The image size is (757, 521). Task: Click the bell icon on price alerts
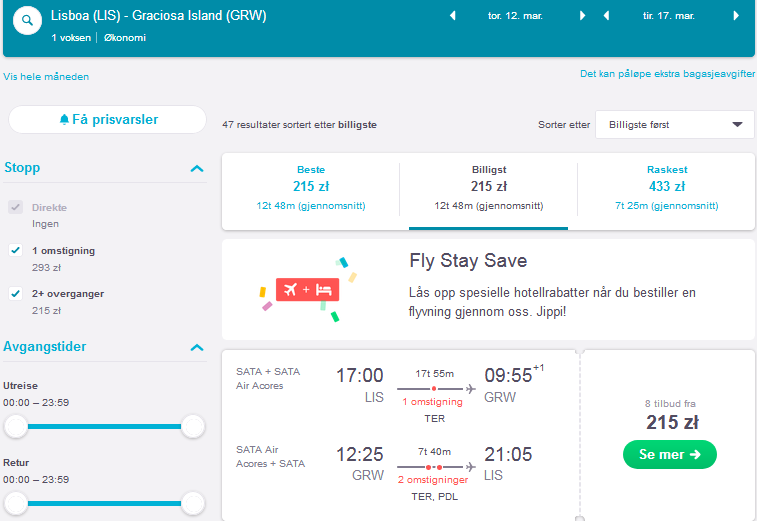(x=64, y=119)
